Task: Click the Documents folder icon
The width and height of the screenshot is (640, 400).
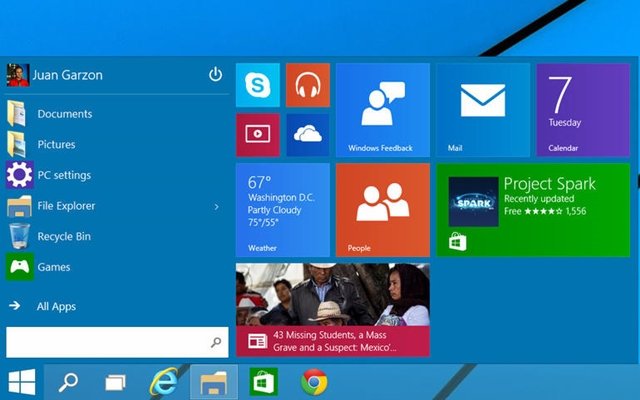Action: click(16, 113)
